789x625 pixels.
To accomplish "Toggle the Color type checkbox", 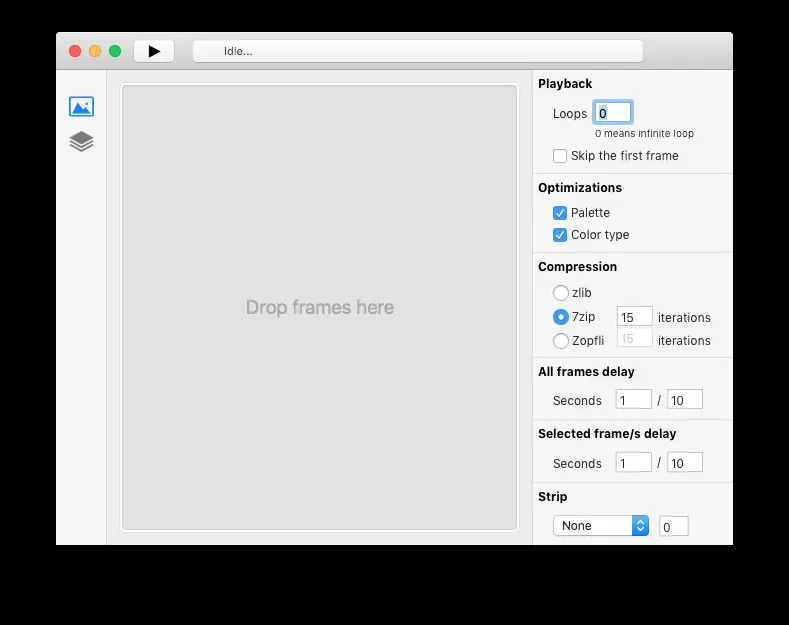I will pyautogui.click(x=560, y=235).
